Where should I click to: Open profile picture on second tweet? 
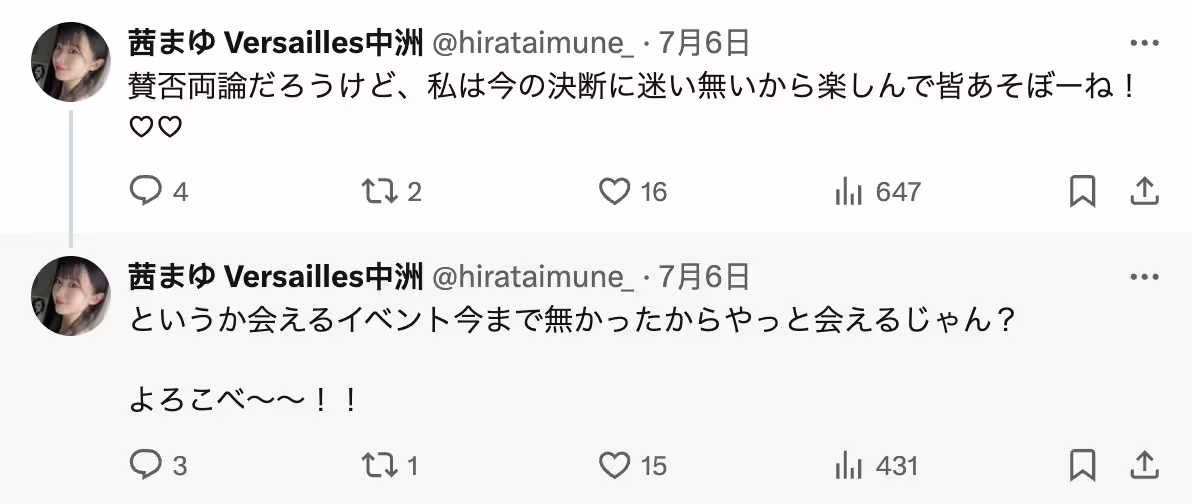(70, 295)
